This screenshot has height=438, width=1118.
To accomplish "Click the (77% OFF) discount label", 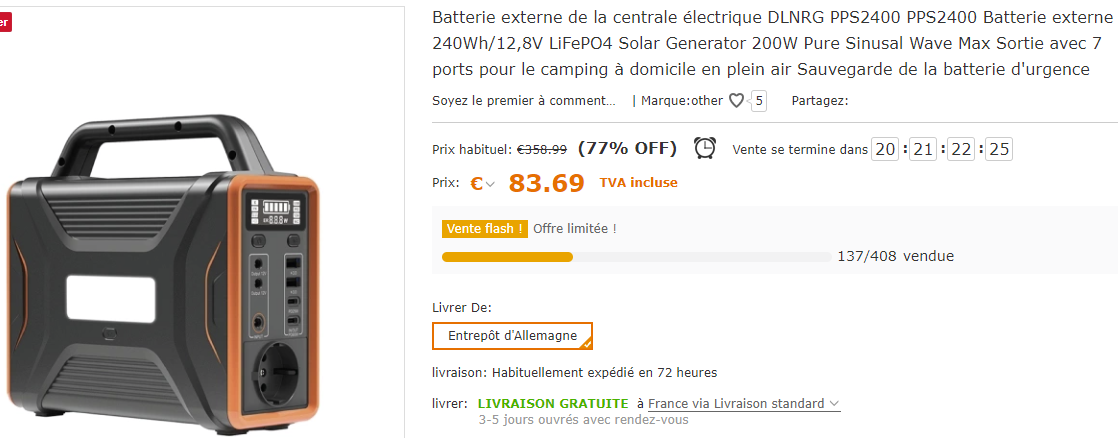I will pos(627,148).
